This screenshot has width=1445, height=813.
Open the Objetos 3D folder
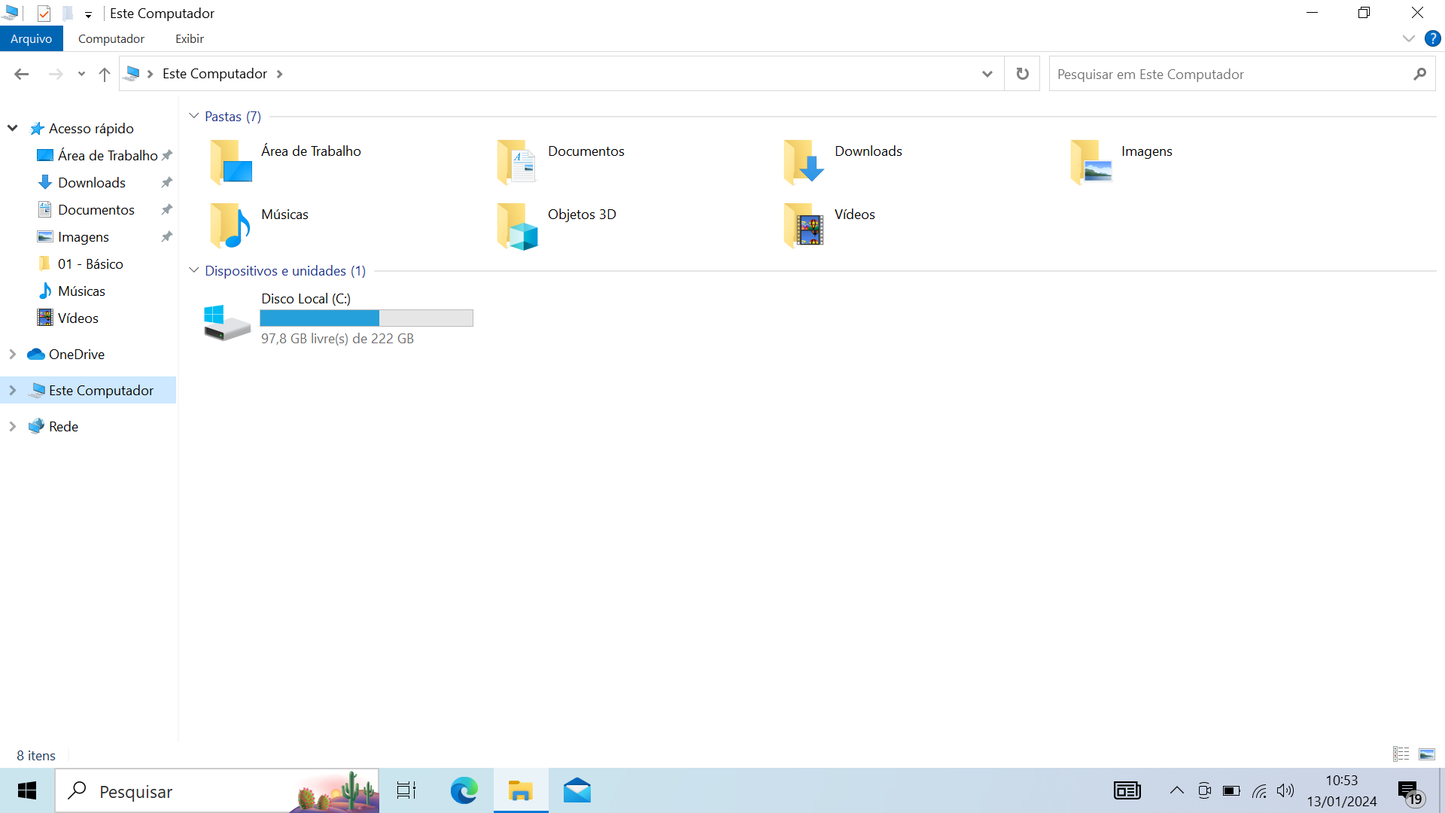click(517, 225)
